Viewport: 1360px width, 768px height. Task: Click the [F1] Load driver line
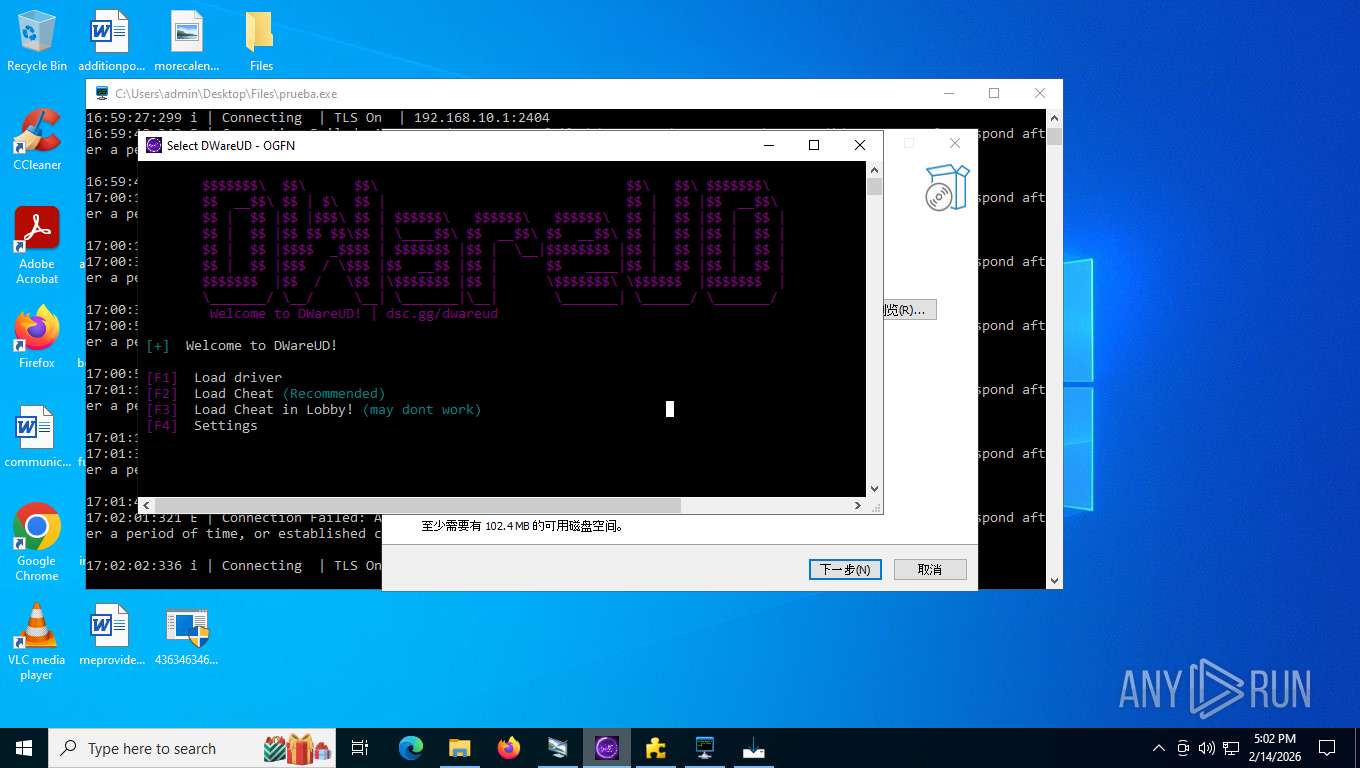214,377
